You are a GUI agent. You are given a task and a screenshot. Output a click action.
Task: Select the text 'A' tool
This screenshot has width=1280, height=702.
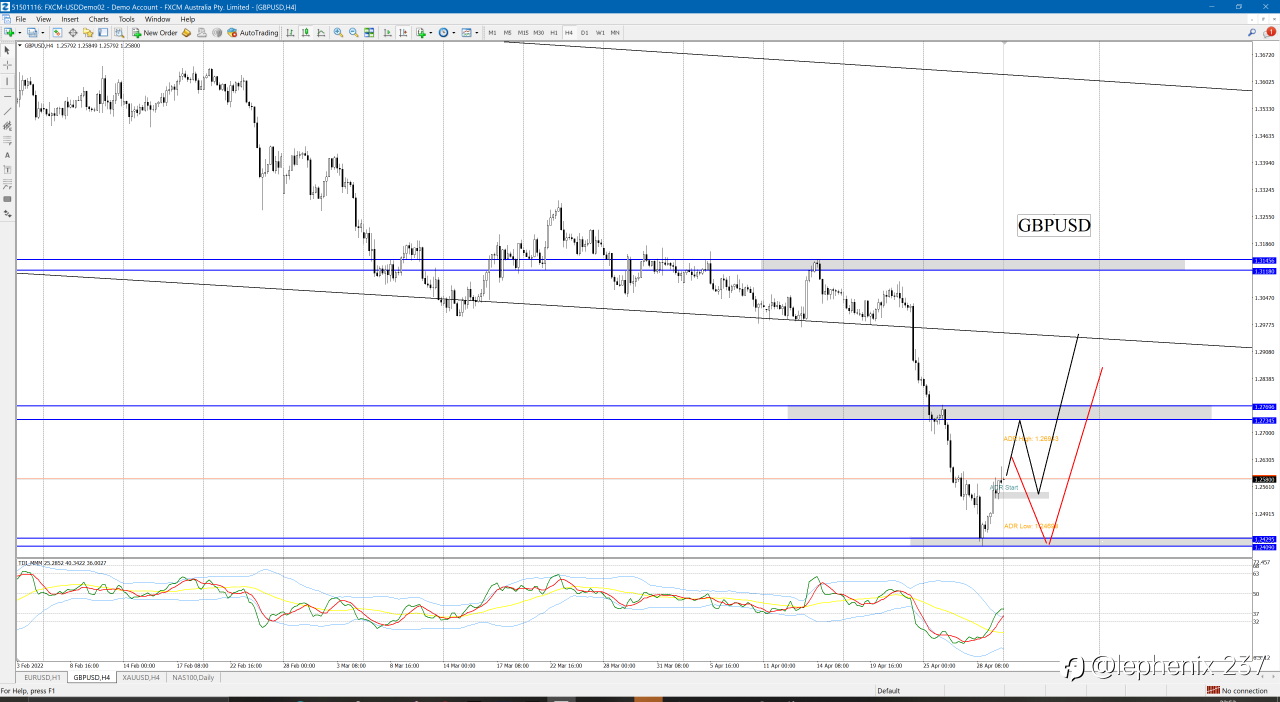pyautogui.click(x=8, y=155)
